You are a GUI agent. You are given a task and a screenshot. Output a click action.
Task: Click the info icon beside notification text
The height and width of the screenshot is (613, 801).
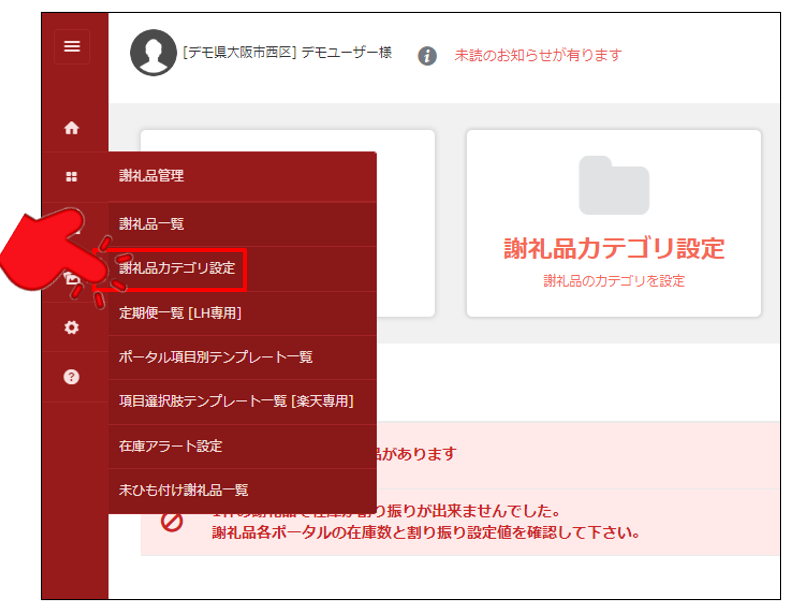click(427, 56)
